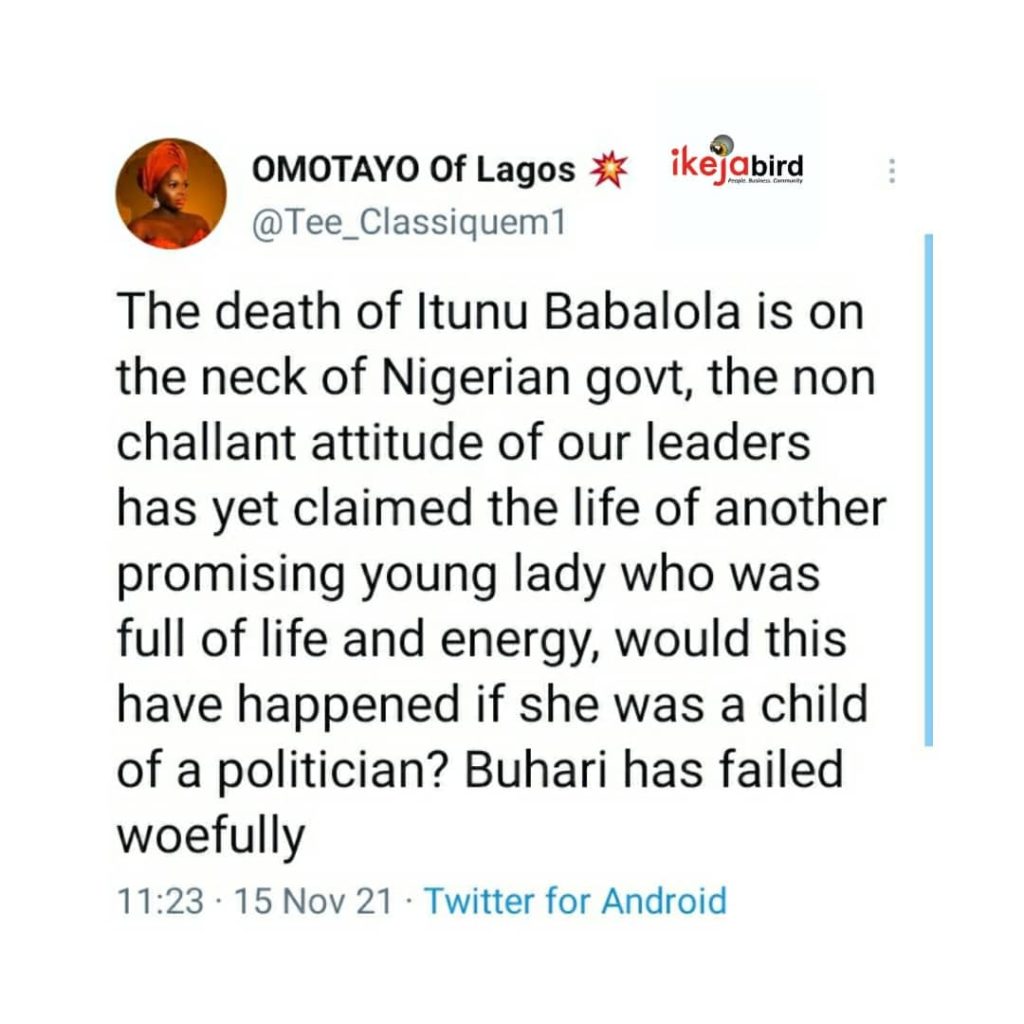This screenshot has height=1024, width=1024.
Task: Click the blue vertical bar on the right
Action: [x=928, y=490]
